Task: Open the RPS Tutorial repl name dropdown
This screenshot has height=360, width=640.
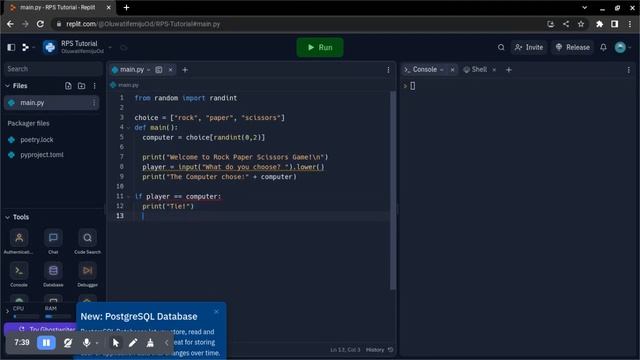Action: click(x=110, y=47)
